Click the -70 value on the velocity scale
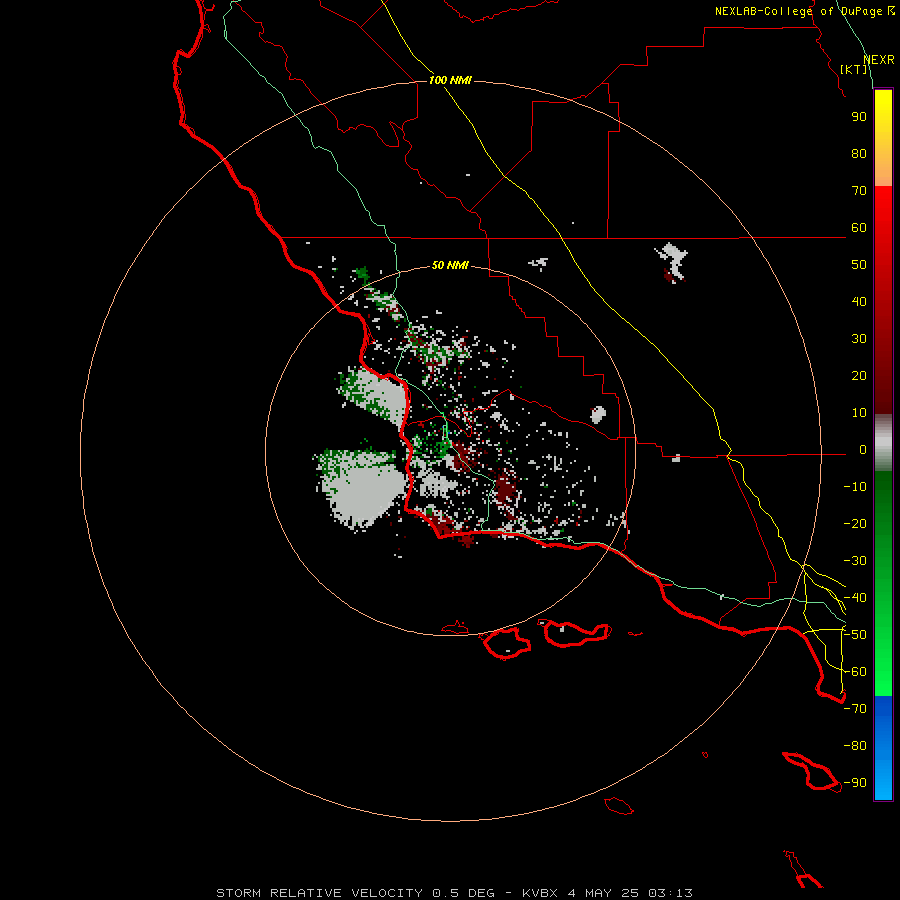Screen dimensions: 900x900 (x=855, y=709)
